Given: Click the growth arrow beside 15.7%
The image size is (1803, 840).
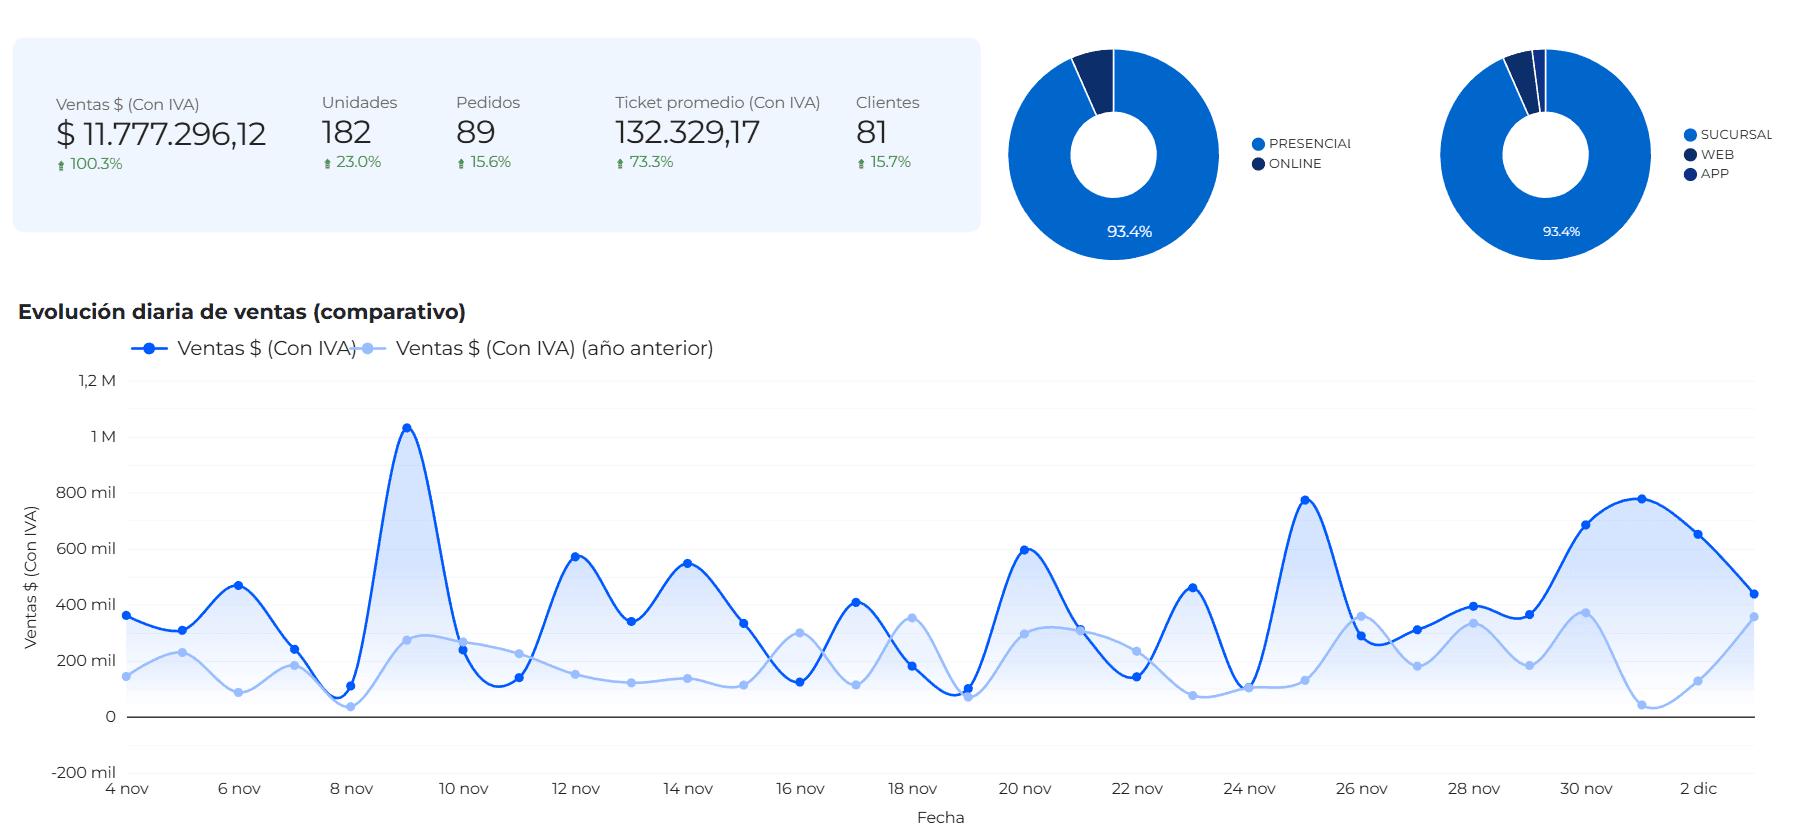Looking at the screenshot, I should [861, 163].
